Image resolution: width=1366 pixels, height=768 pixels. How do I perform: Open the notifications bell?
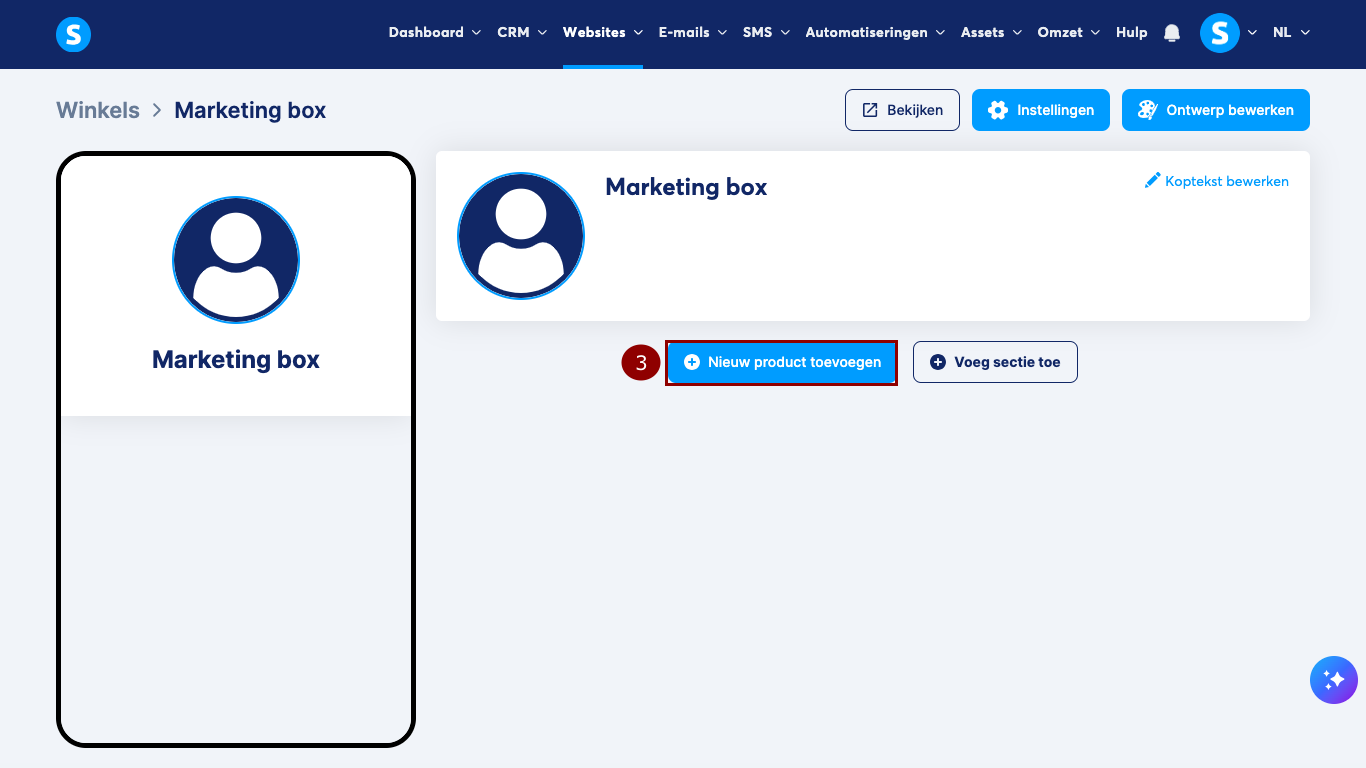click(1172, 33)
